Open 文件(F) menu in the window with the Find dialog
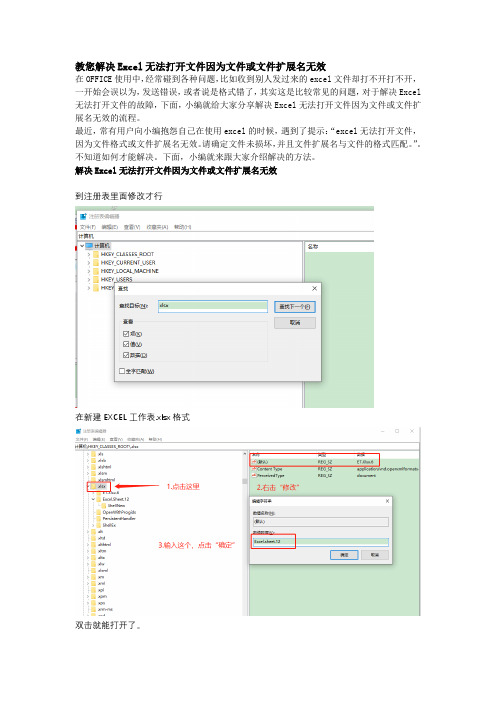This screenshot has width=496, height=702. 88,227
